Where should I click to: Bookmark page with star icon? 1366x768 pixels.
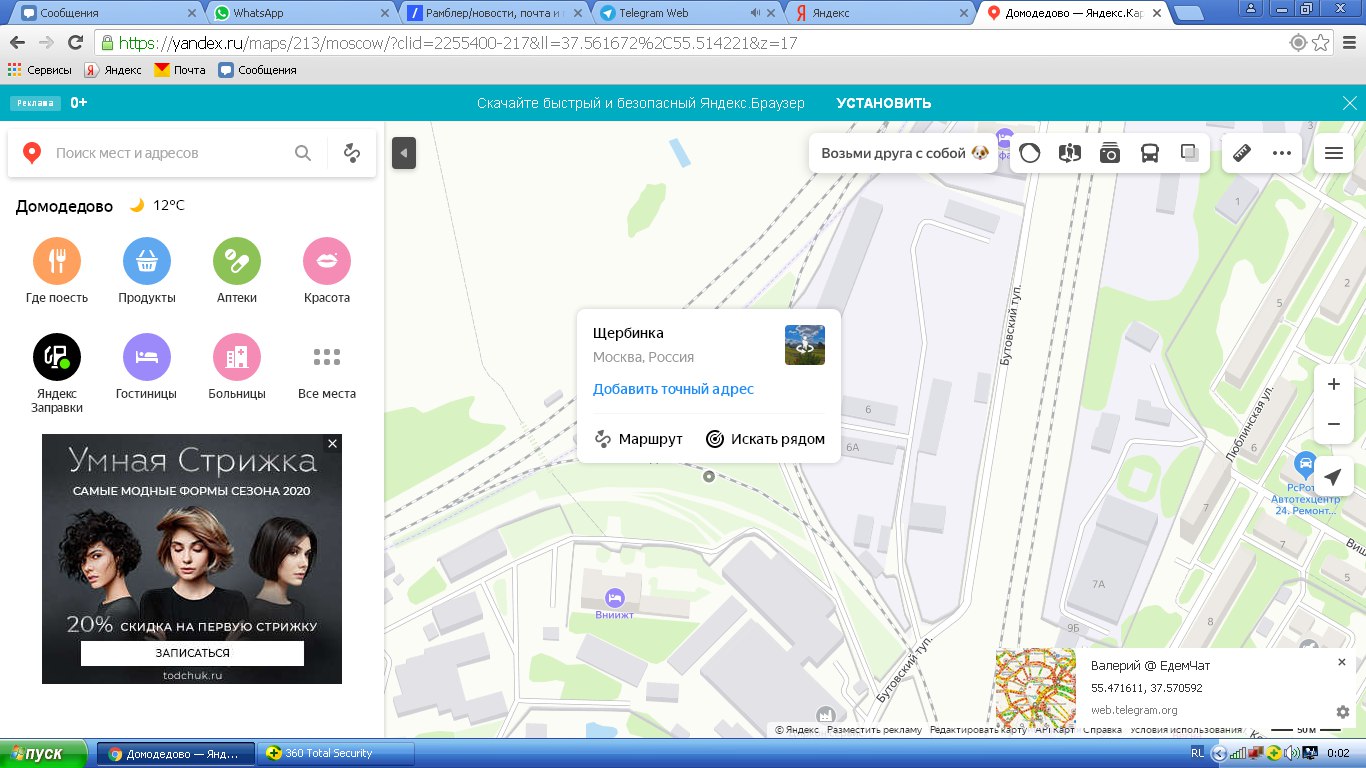[1320, 43]
